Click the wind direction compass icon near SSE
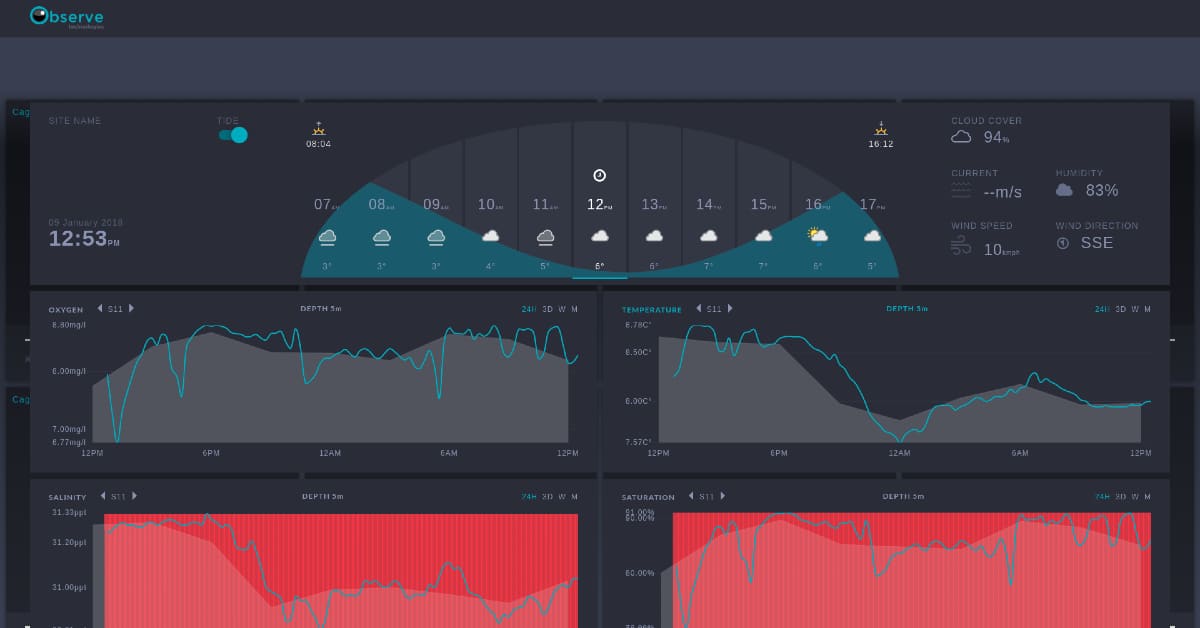 (1063, 243)
